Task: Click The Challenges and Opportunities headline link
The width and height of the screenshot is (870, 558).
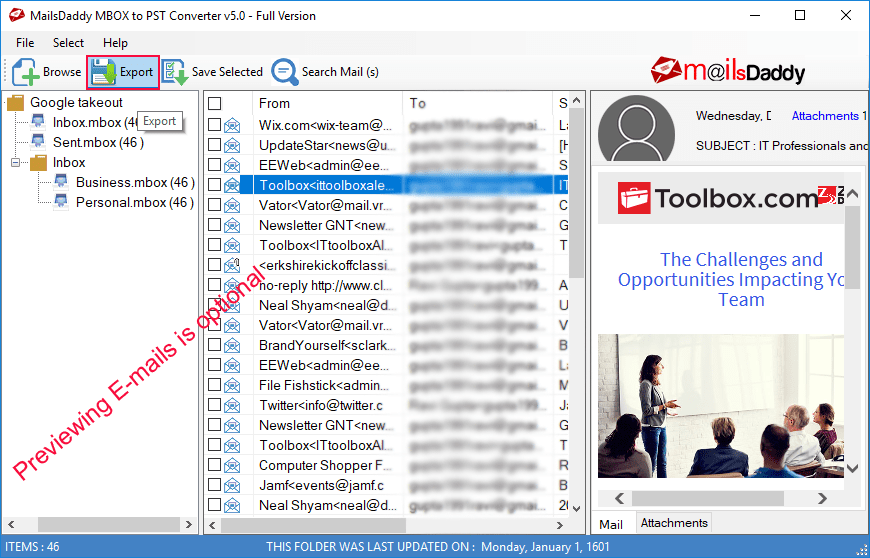Action: click(x=730, y=280)
